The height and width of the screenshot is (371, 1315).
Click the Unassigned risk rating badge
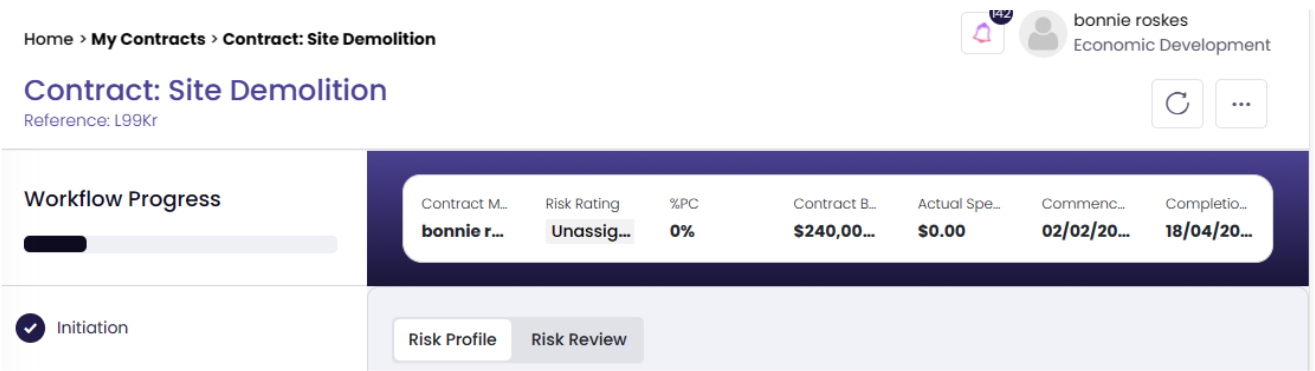pyautogui.click(x=590, y=231)
